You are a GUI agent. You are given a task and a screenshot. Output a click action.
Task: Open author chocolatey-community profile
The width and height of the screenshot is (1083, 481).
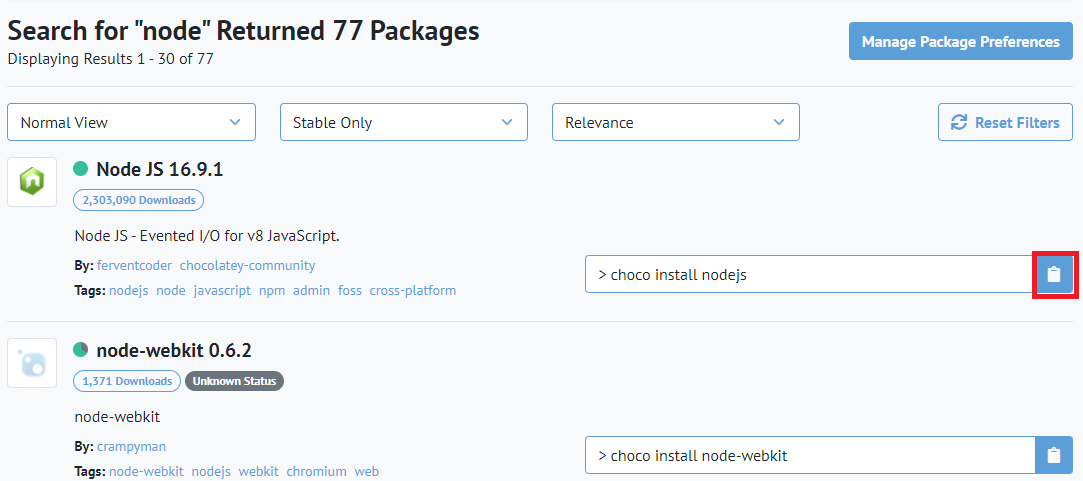(247, 265)
